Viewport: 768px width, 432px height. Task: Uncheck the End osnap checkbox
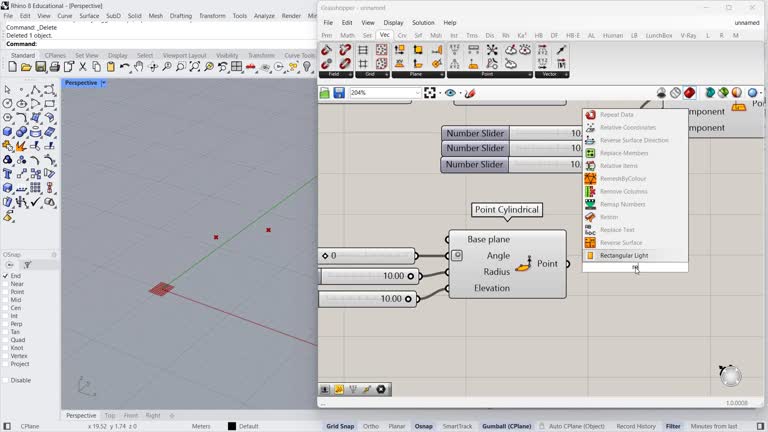(x=5, y=276)
